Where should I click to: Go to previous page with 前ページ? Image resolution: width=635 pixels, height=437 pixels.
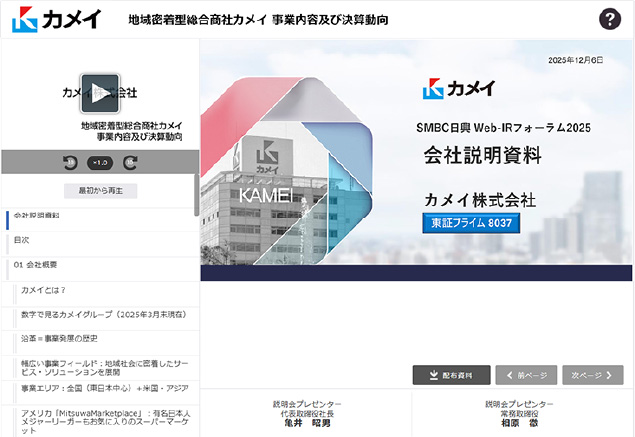point(525,375)
